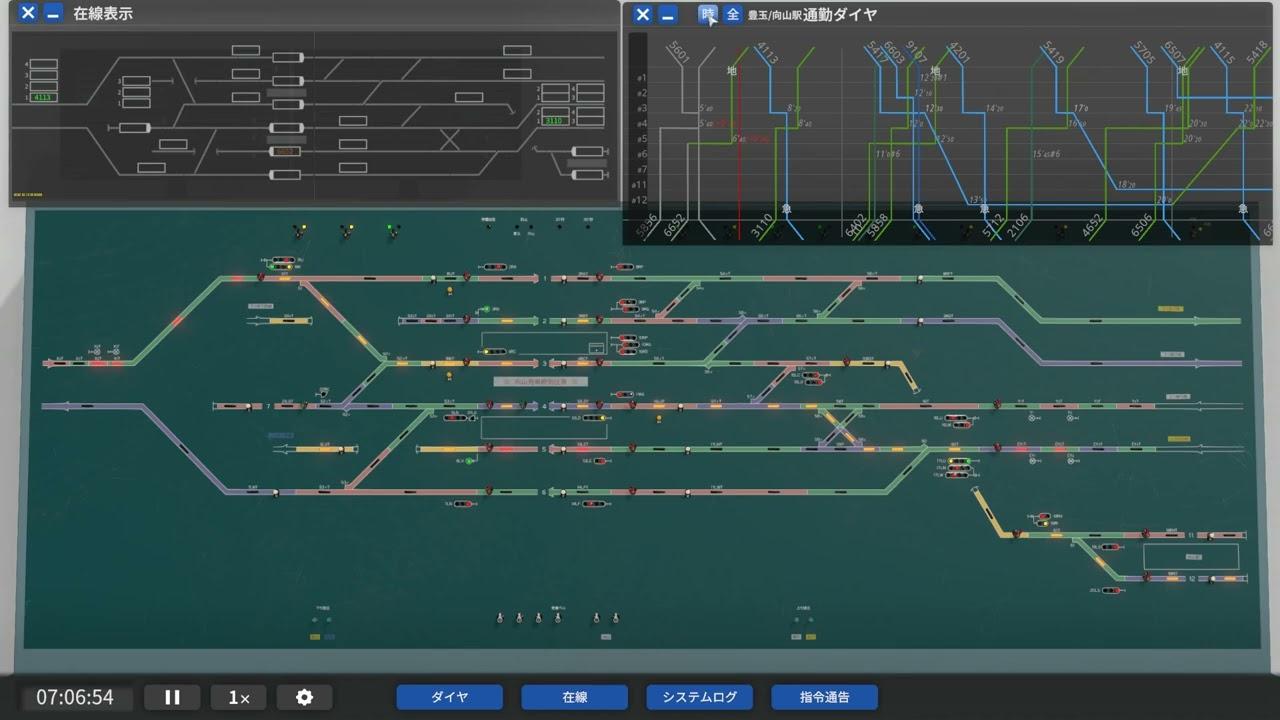This screenshot has width=1280, height=720.
Task: Click train number 6506 below the diagram
Action: tap(1141, 227)
